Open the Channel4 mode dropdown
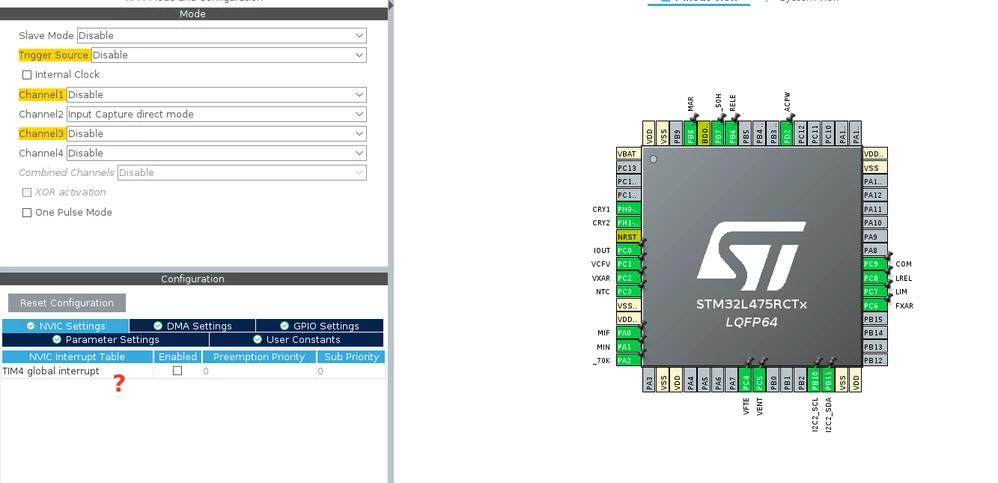This screenshot has width=998, height=483. [x=216, y=153]
